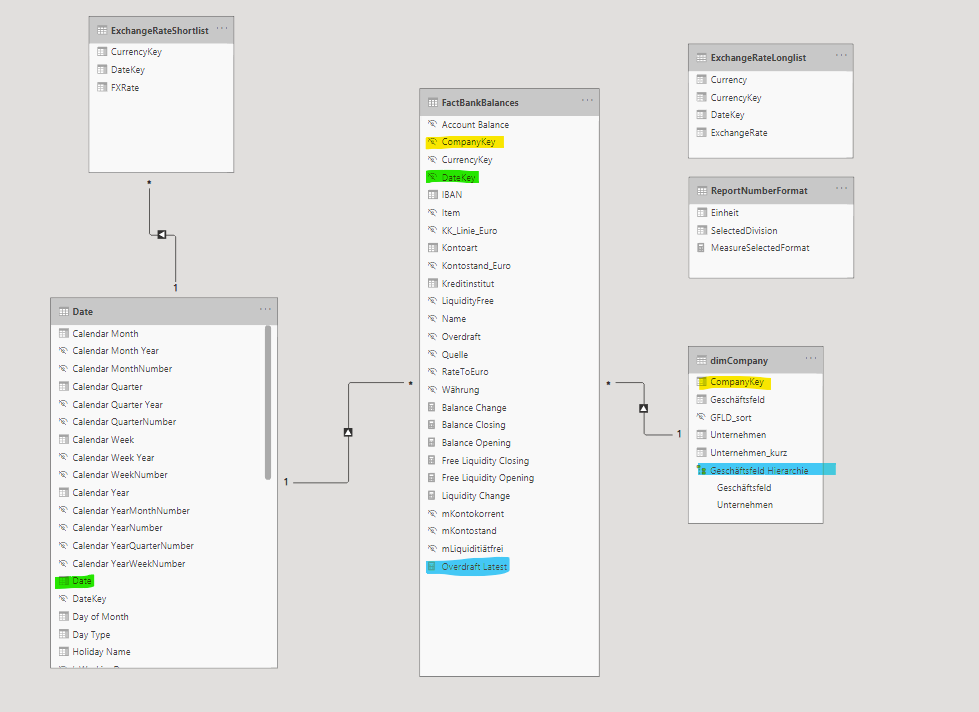Select Day Type field
This screenshot has height=712, width=979.
pos(91,635)
